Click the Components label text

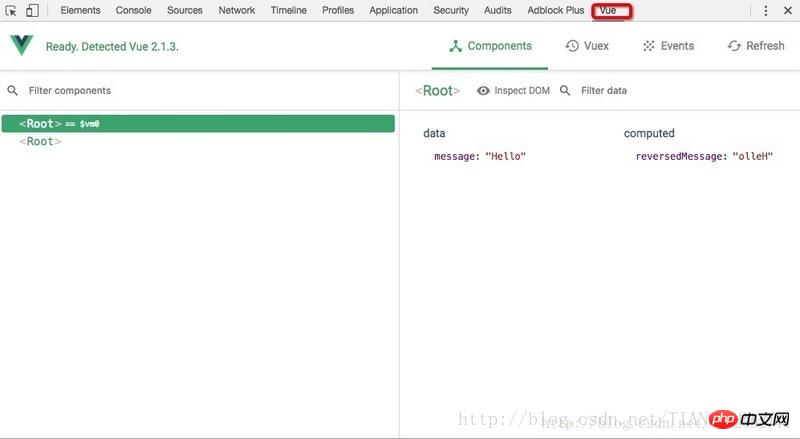(x=499, y=46)
